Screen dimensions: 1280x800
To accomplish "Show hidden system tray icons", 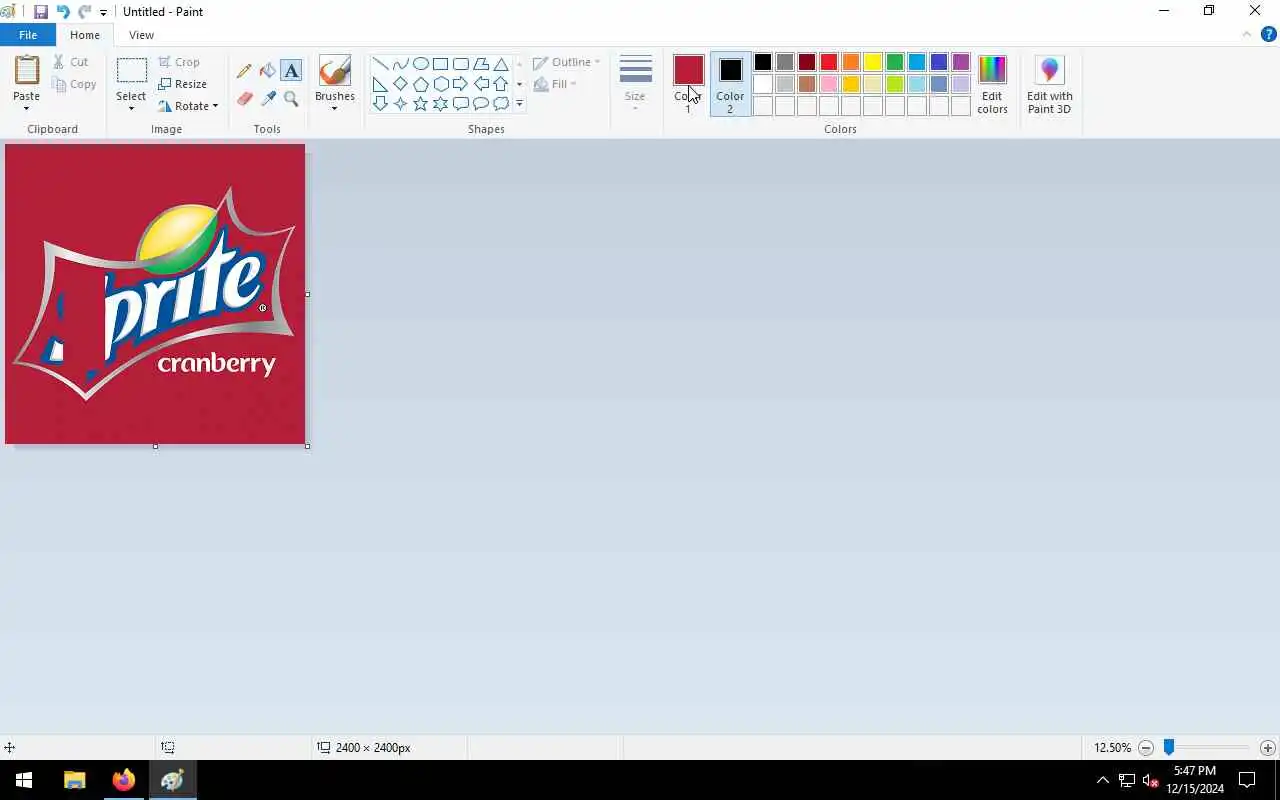I will [1103, 780].
